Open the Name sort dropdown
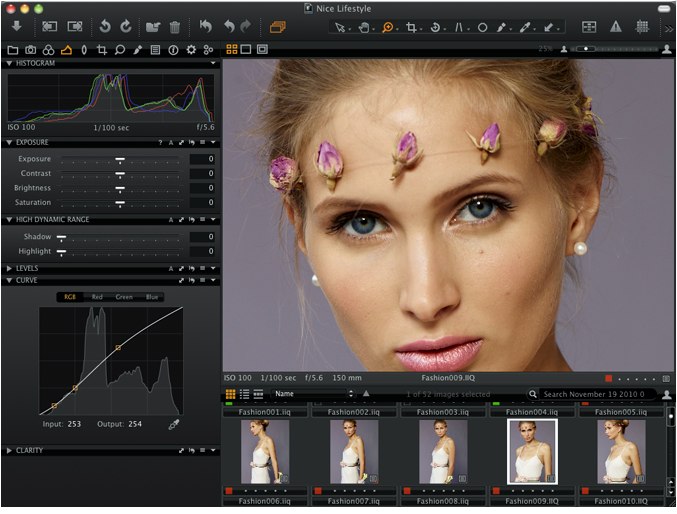 click(312, 395)
